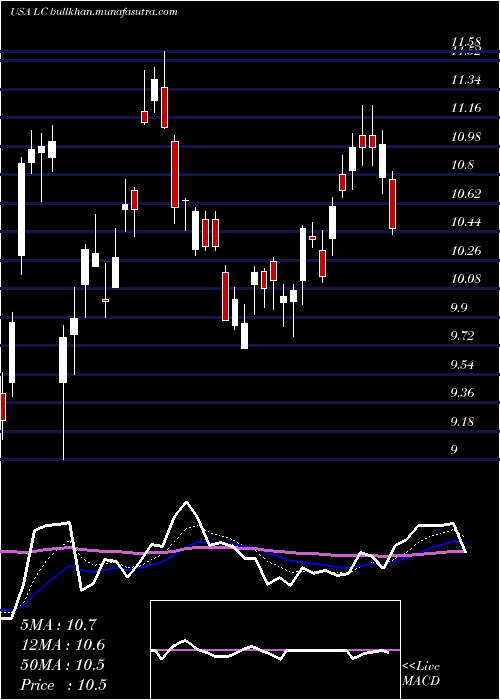Viewport: 500px width, 700px height.
Task: Click the 9.36 price axis label
Action: coord(462,393)
